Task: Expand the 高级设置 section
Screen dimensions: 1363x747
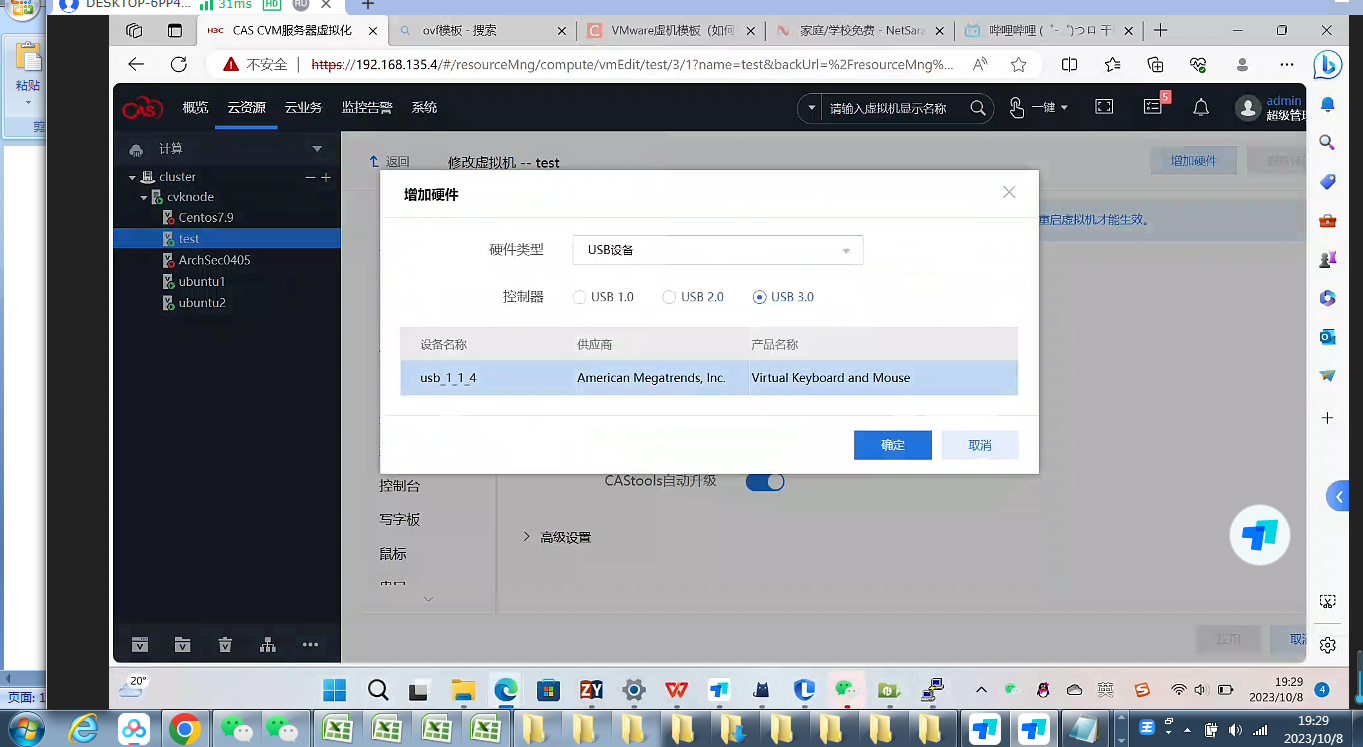Action: (557, 537)
